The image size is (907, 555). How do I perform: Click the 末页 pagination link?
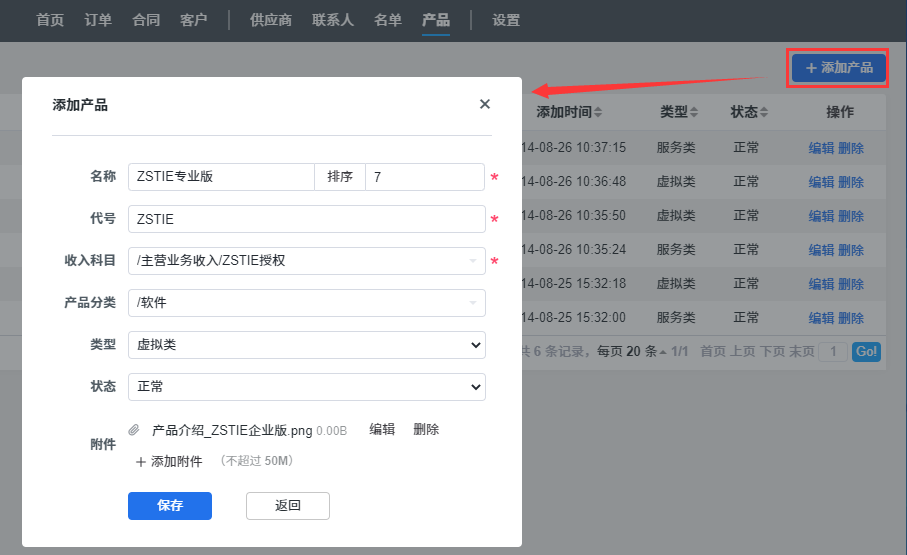tap(802, 351)
